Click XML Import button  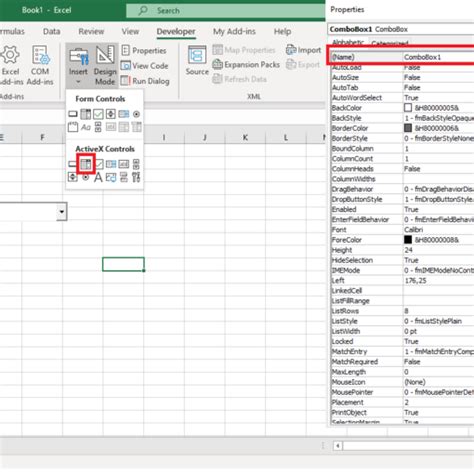point(303,50)
